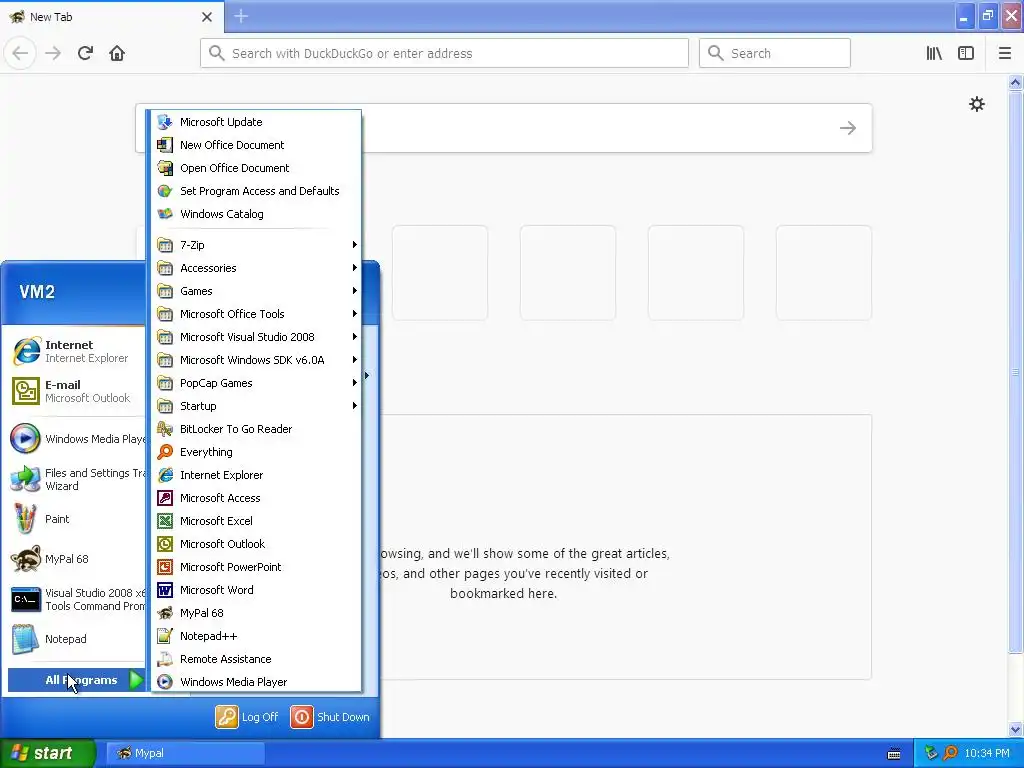The image size is (1024, 768).
Task: Open Paint from start menu
Action: pos(76,519)
